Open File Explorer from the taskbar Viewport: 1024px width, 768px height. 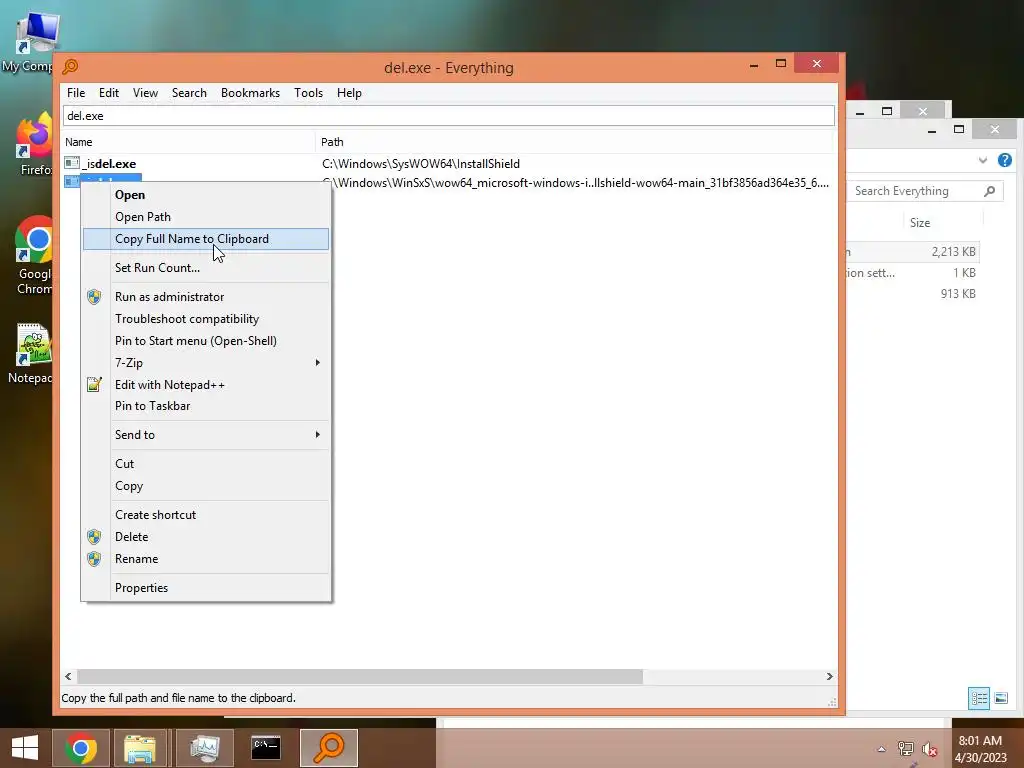point(140,748)
